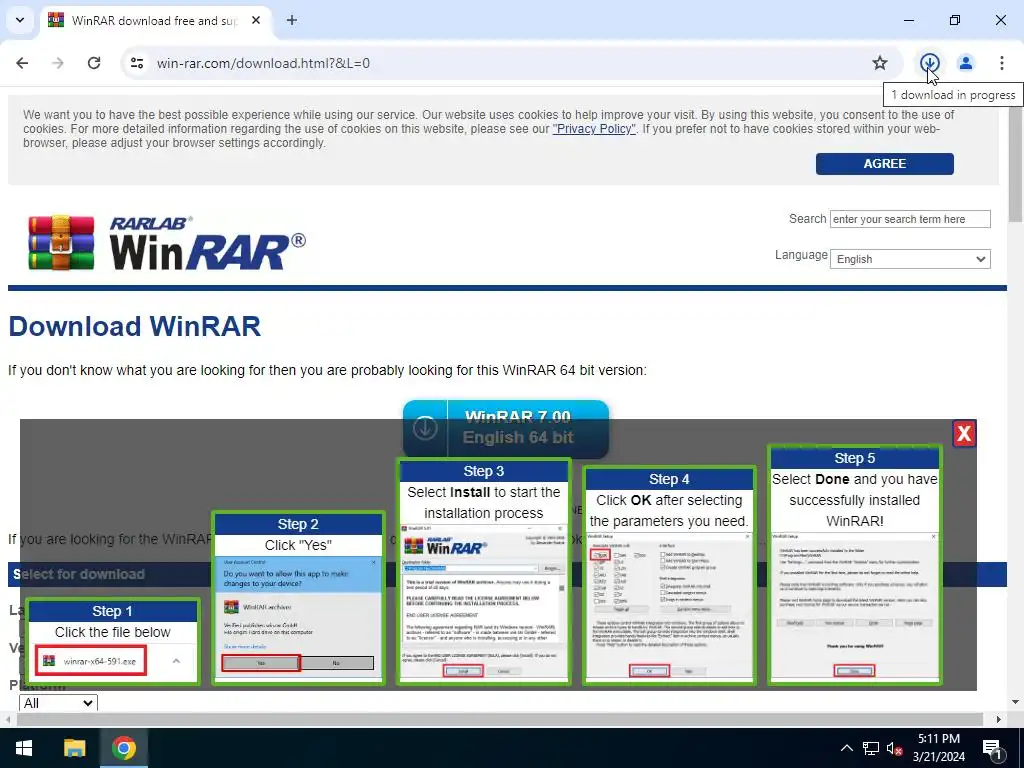Open File Explorer from the taskbar
The height and width of the screenshot is (768, 1024).
[74, 748]
